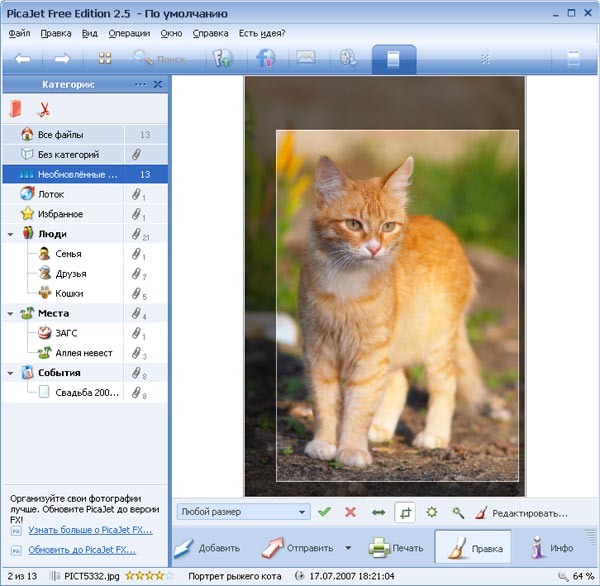The height and width of the screenshot is (586, 600).
Task: Open Редактировать external editor
Action: click(x=522, y=513)
